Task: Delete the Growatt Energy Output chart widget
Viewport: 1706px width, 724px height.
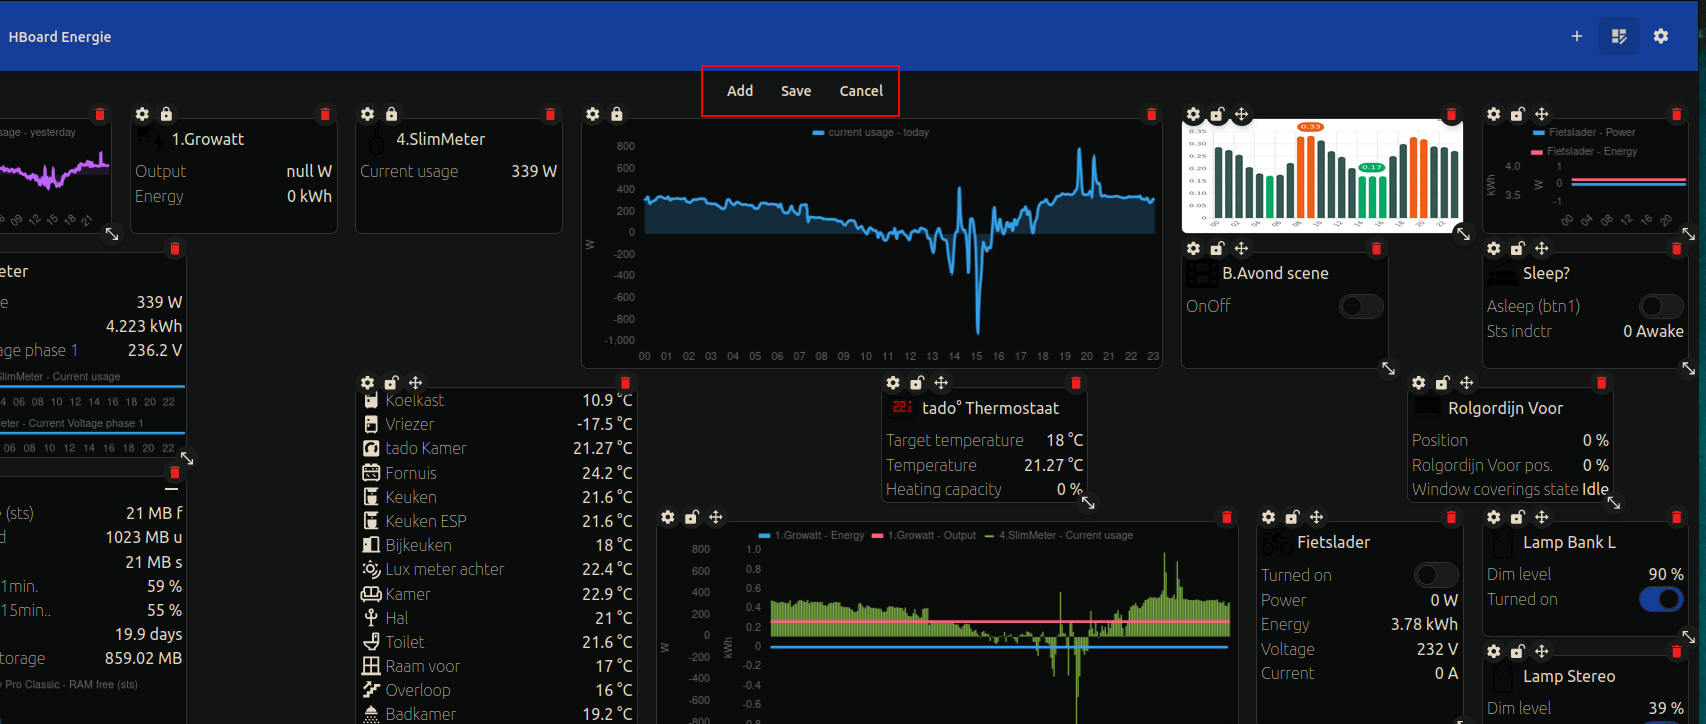Action: [1226, 517]
